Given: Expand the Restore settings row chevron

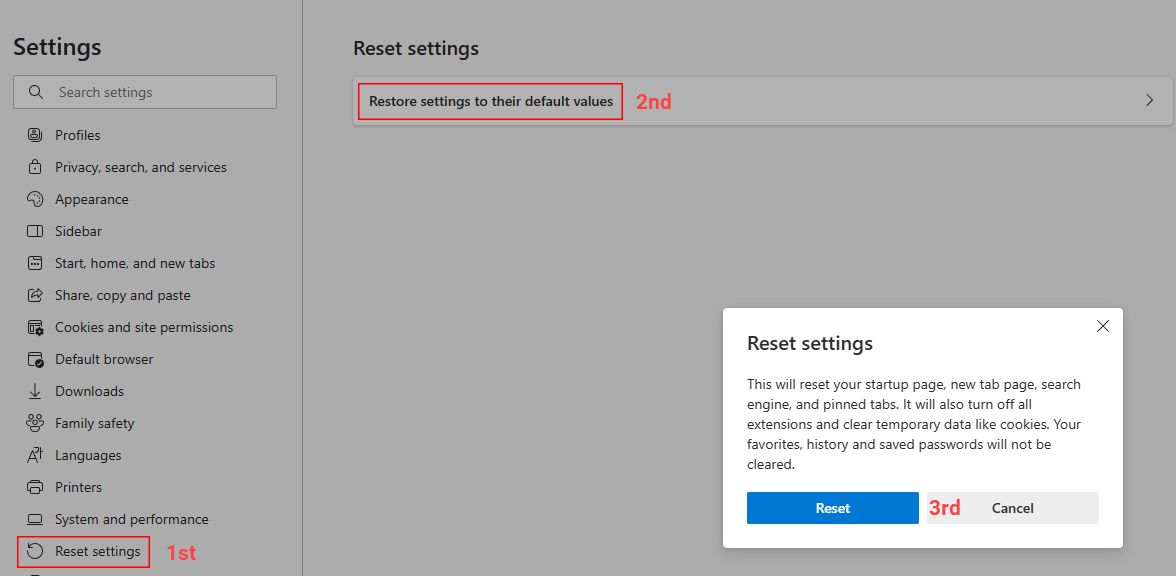Looking at the screenshot, I should pos(1150,101).
